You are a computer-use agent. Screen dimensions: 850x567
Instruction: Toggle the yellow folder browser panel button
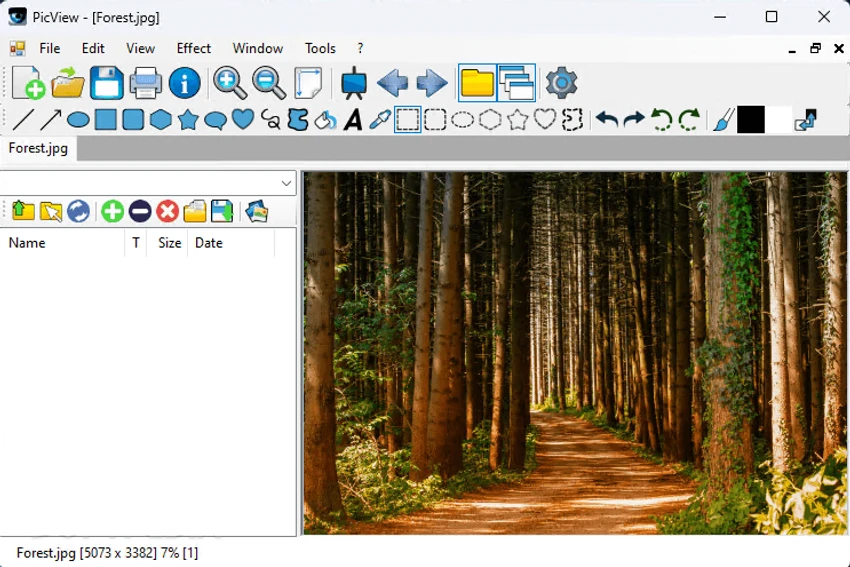pyautogui.click(x=477, y=83)
